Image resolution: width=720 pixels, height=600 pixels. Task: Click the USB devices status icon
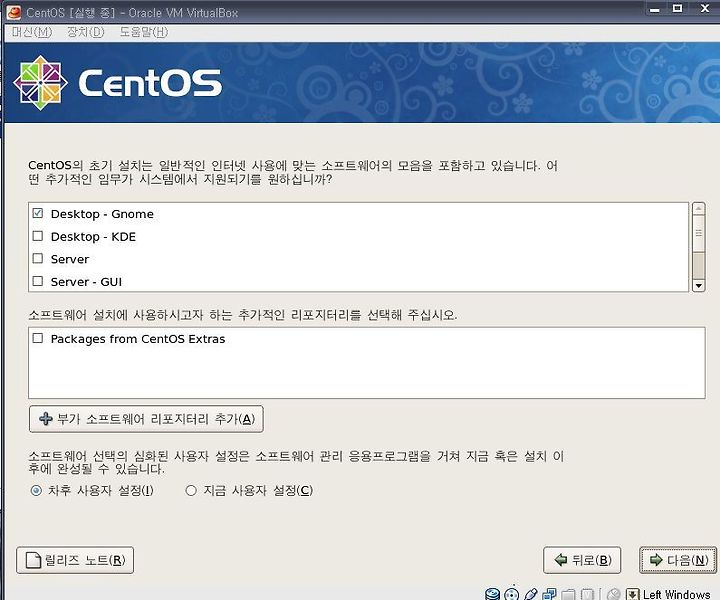pyautogui.click(x=530, y=594)
